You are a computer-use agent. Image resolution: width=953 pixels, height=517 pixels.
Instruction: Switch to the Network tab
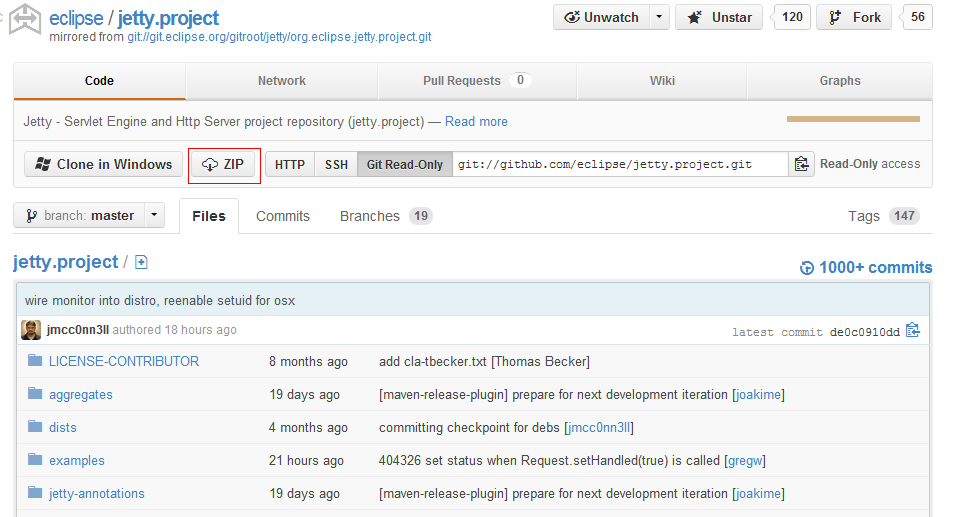[x=281, y=81]
